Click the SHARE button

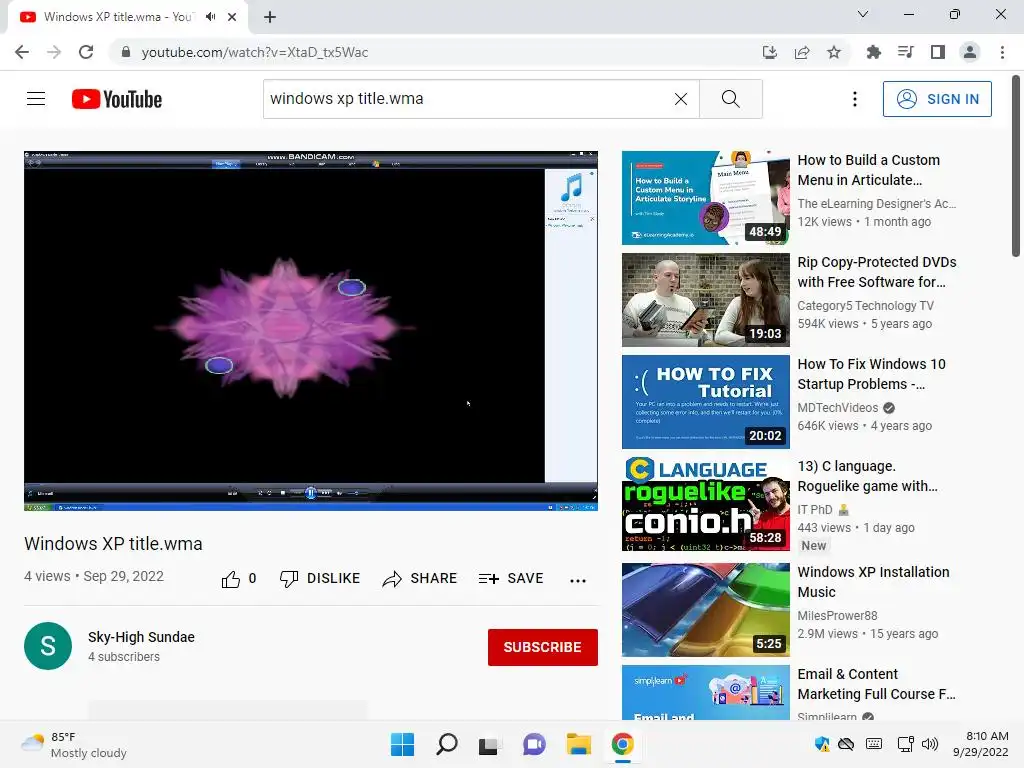[x=420, y=579]
